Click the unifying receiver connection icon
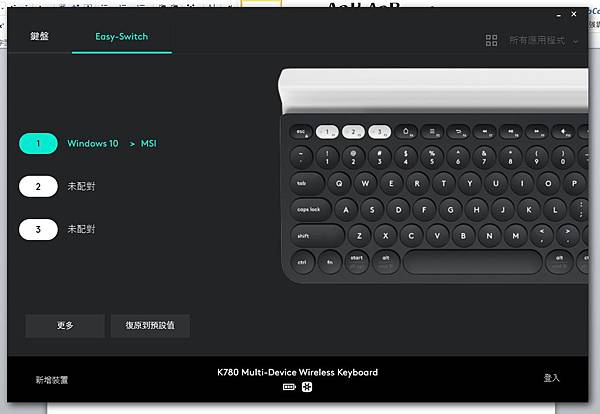Image resolution: width=600 pixels, height=414 pixels. 307,387
